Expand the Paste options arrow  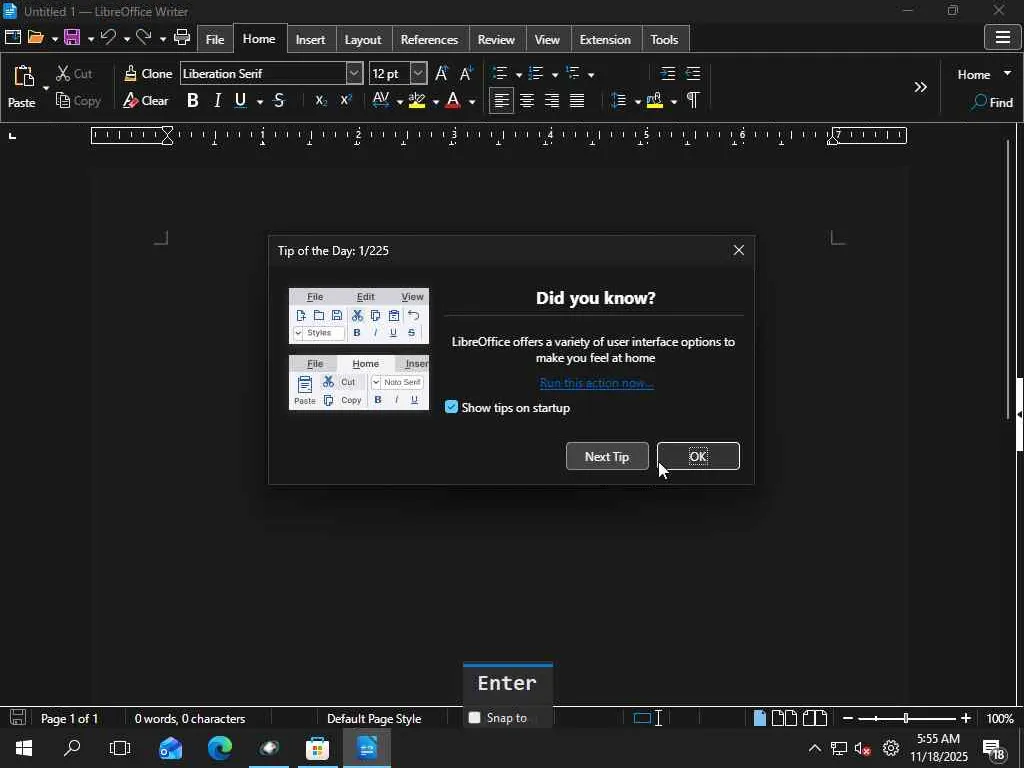(x=46, y=88)
